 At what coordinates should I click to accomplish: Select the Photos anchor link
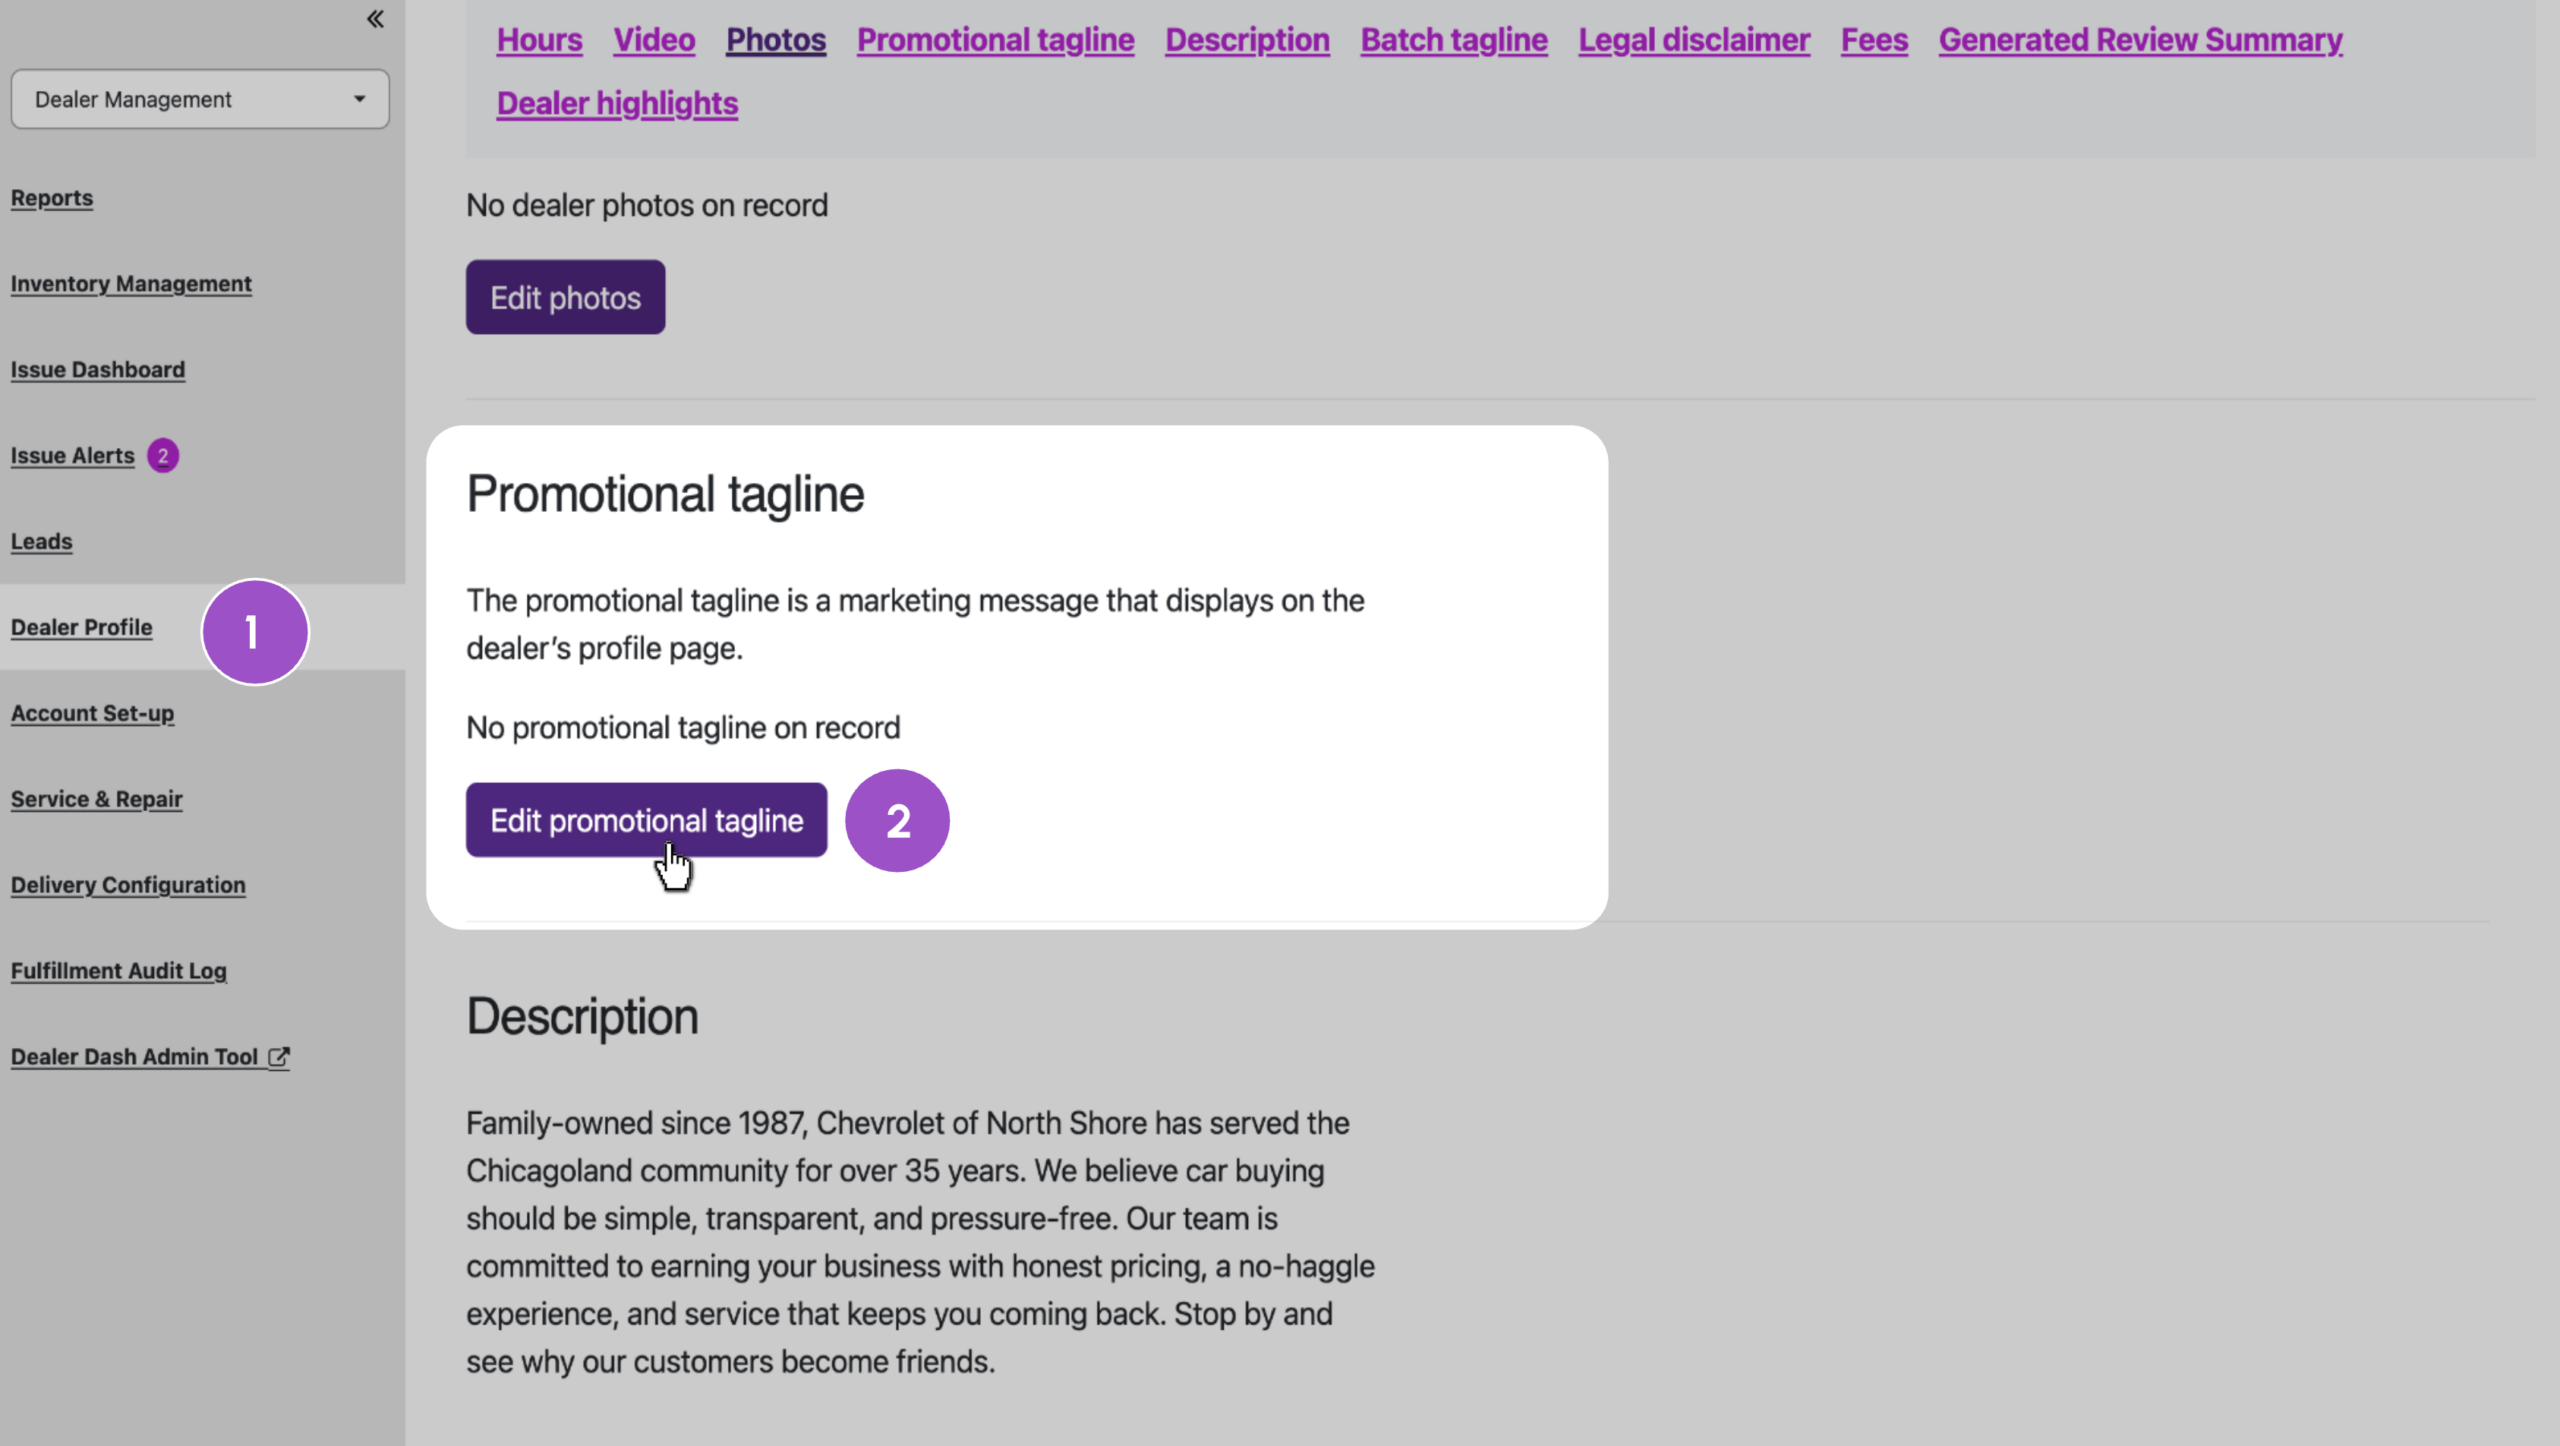coord(776,40)
